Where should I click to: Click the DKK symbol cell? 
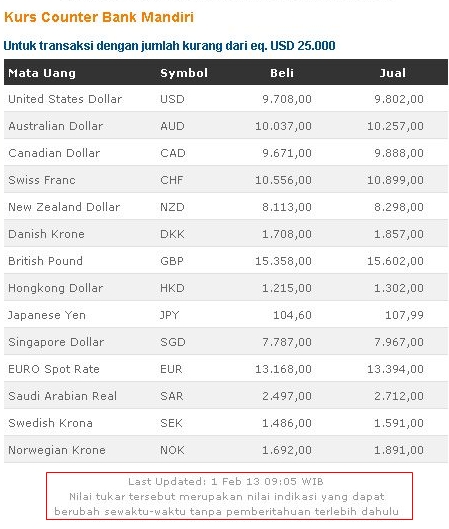[172, 234]
